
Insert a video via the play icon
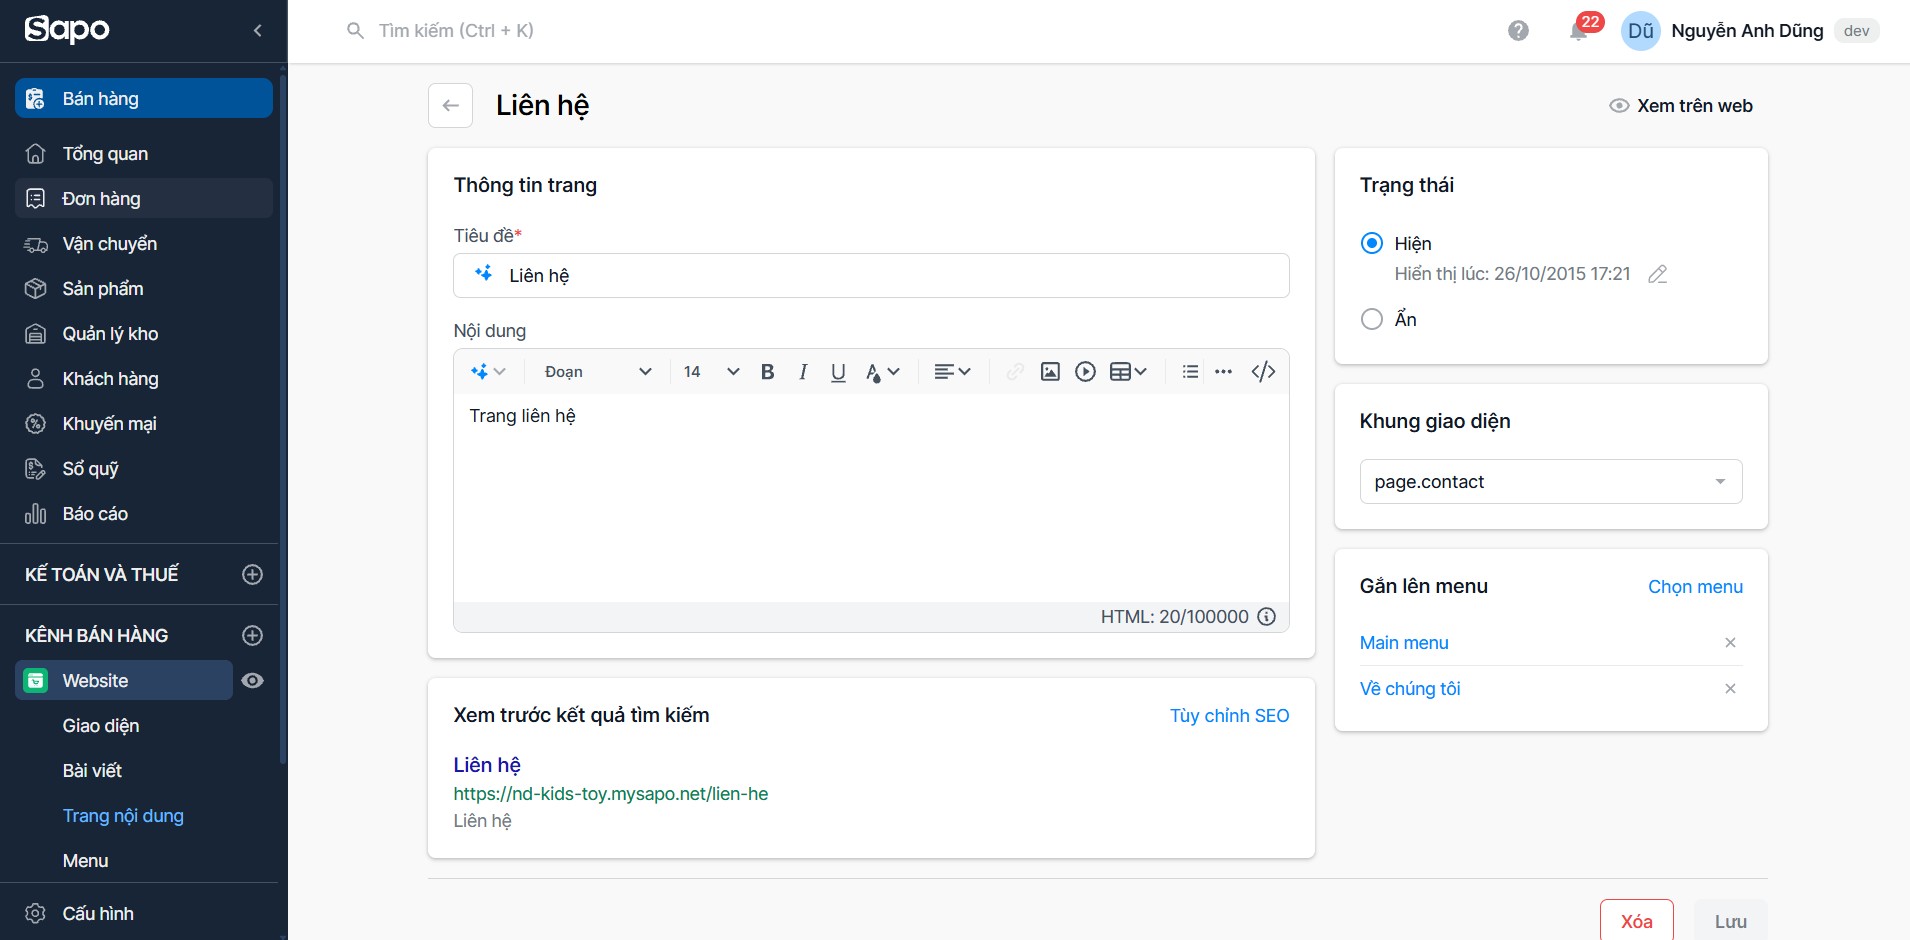pos(1085,372)
